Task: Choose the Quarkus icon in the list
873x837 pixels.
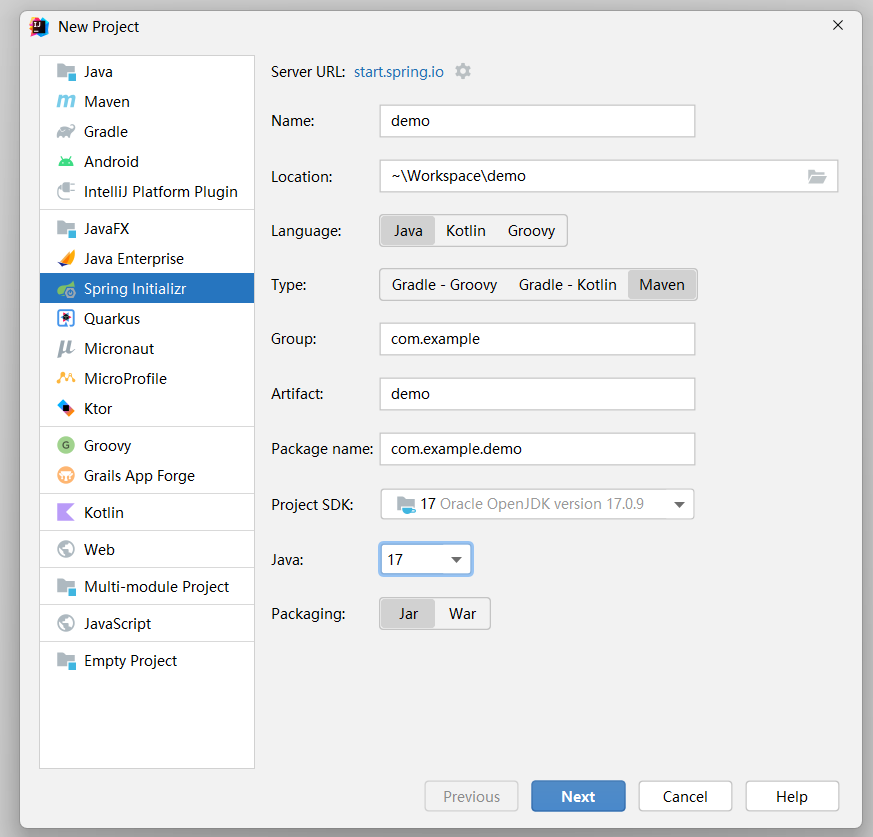Action: pos(66,319)
